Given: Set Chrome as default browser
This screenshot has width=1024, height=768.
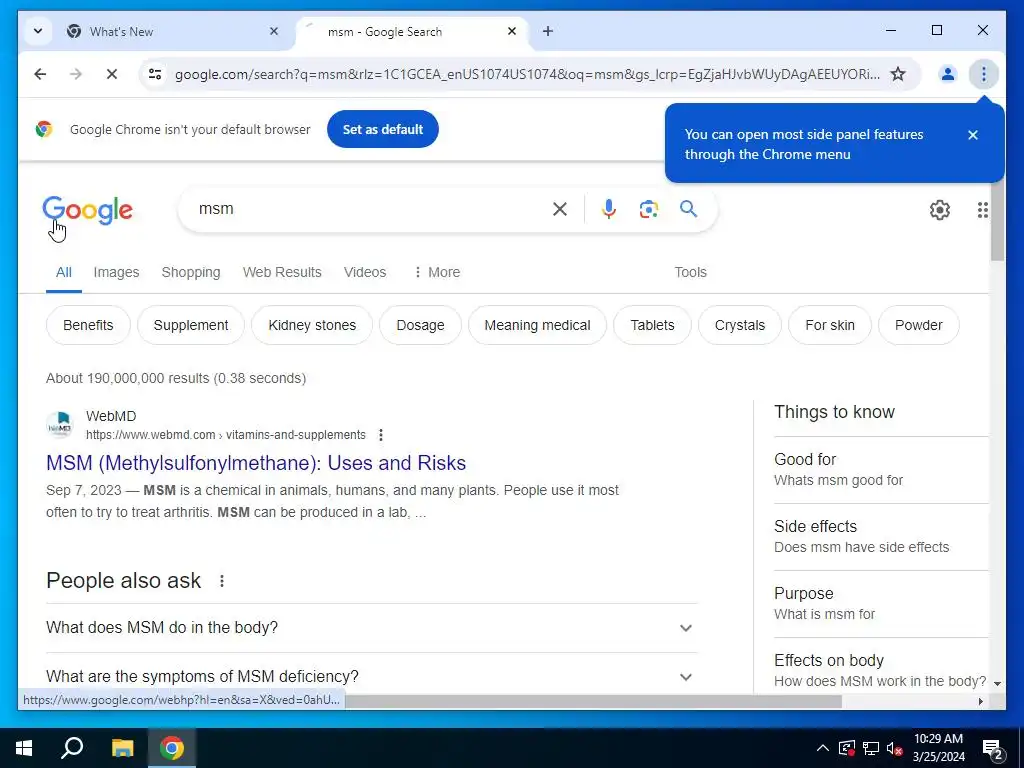Looking at the screenshot, I should tap(383, 129).
